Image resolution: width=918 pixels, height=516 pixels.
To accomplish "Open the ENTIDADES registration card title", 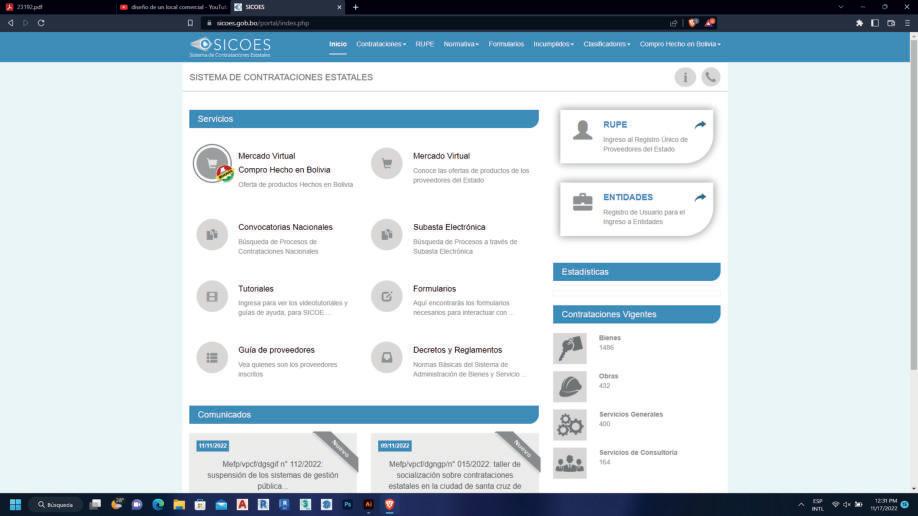I will [x=628, y=197].
